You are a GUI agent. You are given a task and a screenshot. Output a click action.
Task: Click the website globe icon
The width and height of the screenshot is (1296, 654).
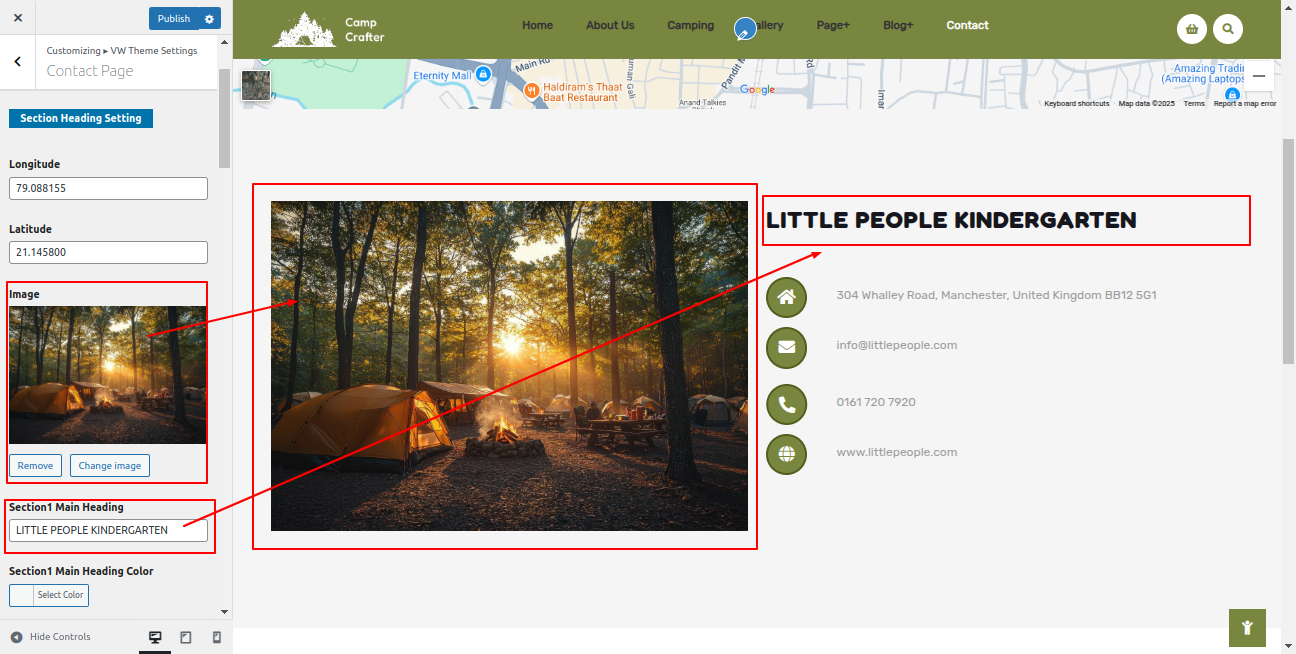point(786,454)
